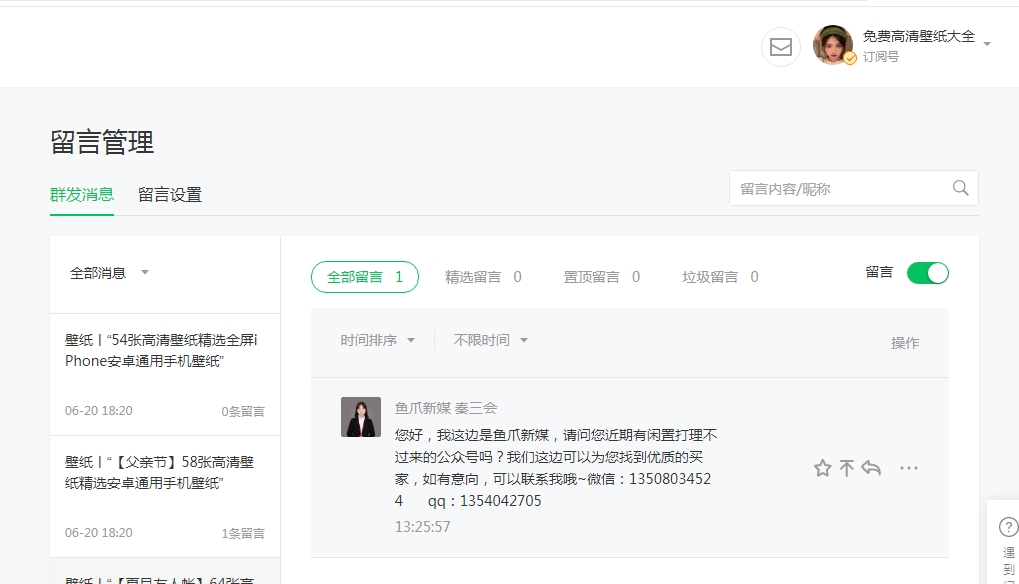This screenshot has width=1019, height=584.
Task: Open the 全部消息 filter dropdown
Action: [109, 273]
